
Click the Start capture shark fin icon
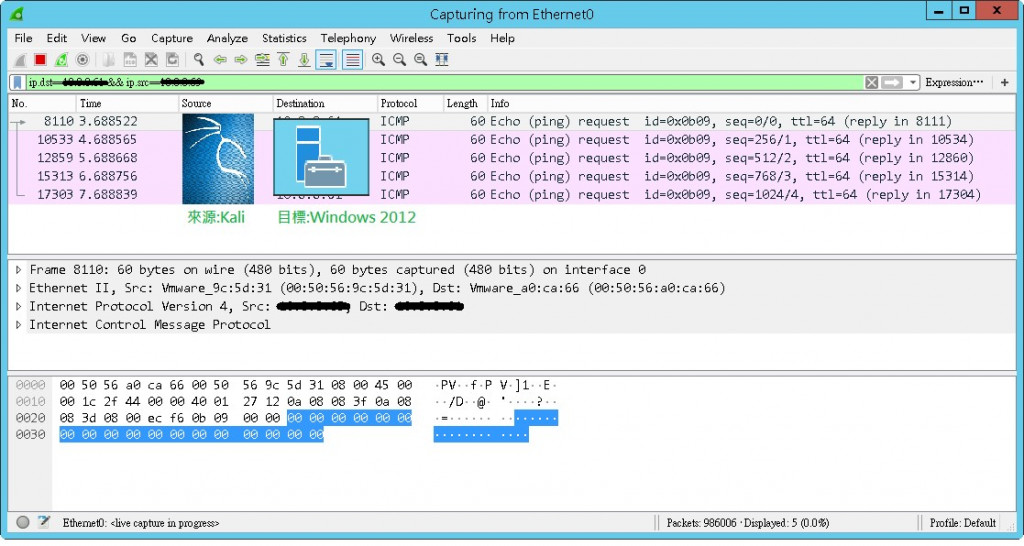(20, 60)
